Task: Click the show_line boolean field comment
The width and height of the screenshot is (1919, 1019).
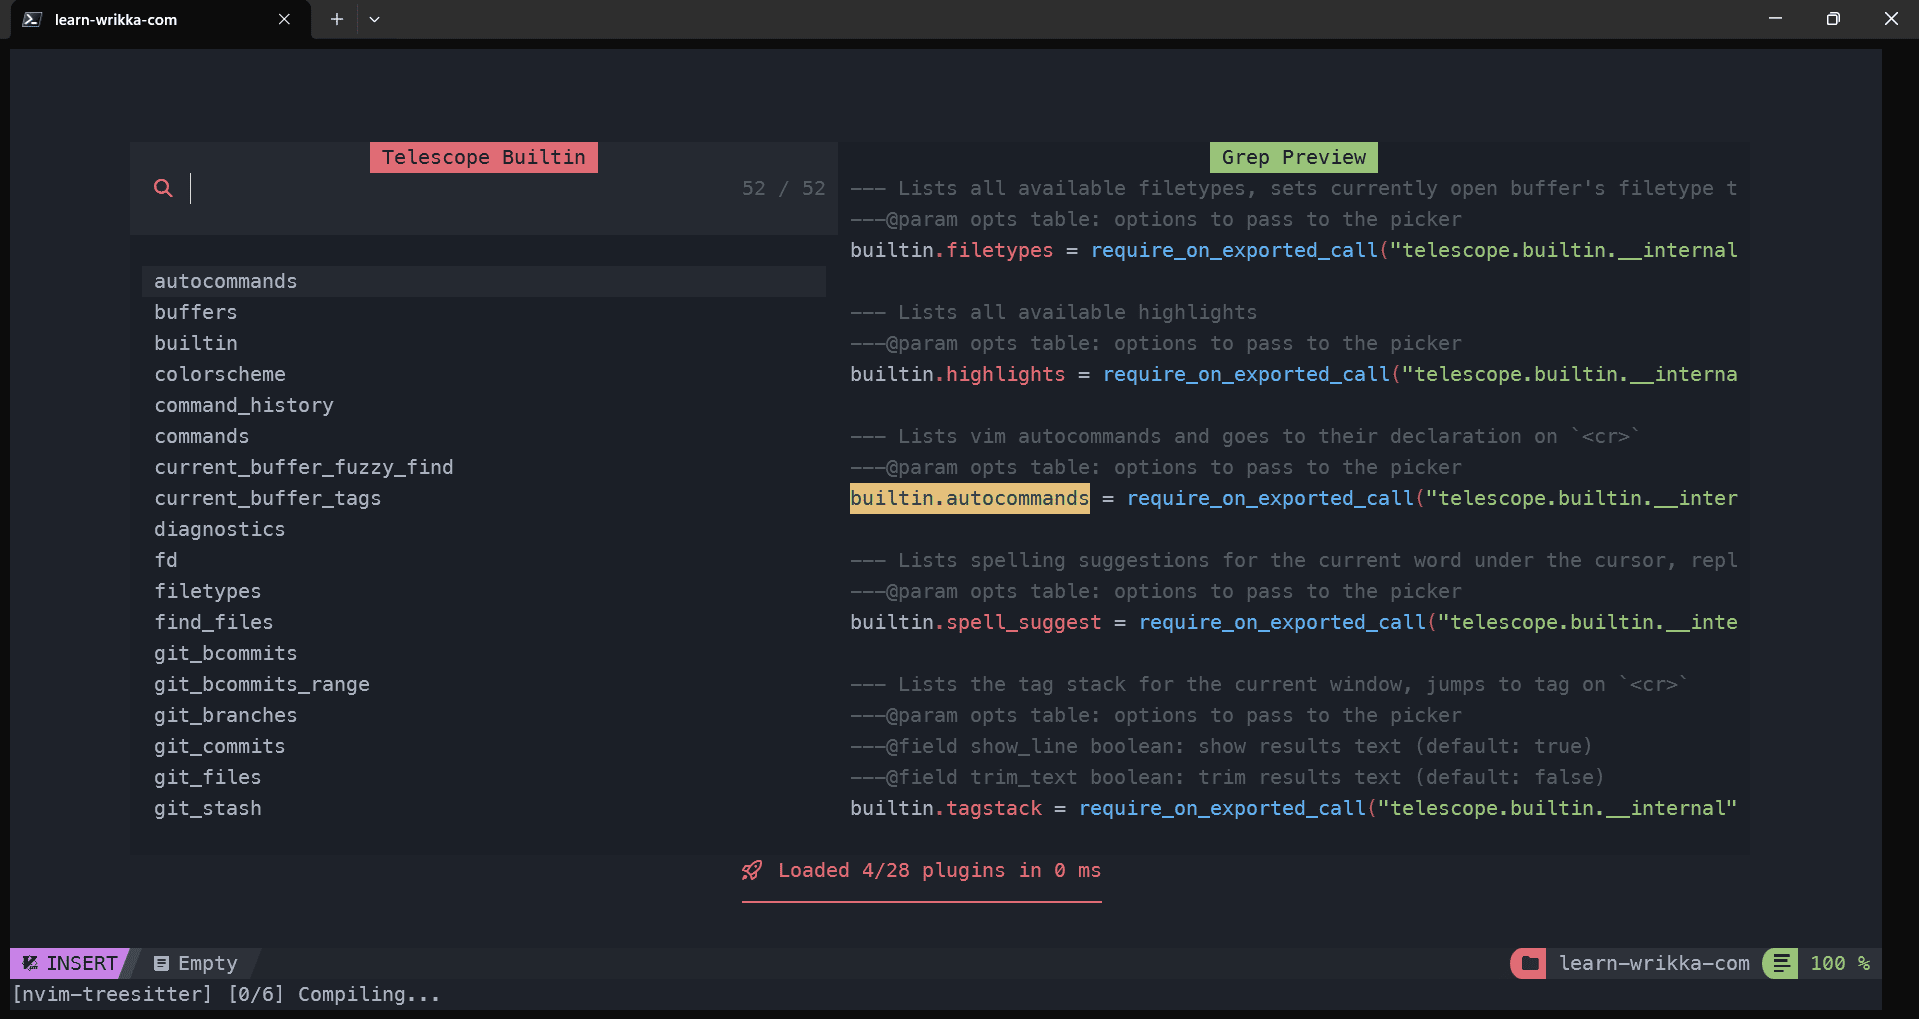Action: click(x=1221, y=746)
